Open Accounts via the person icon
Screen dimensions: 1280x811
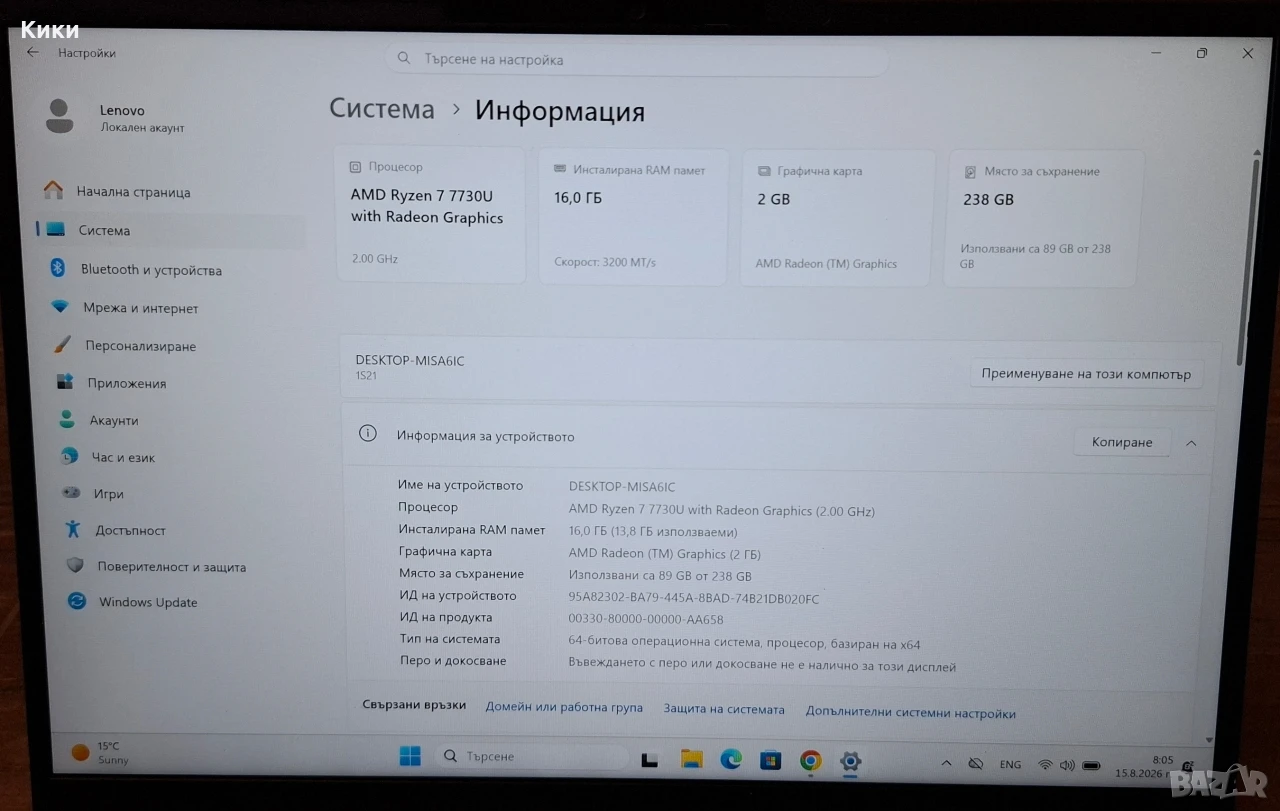67,420
